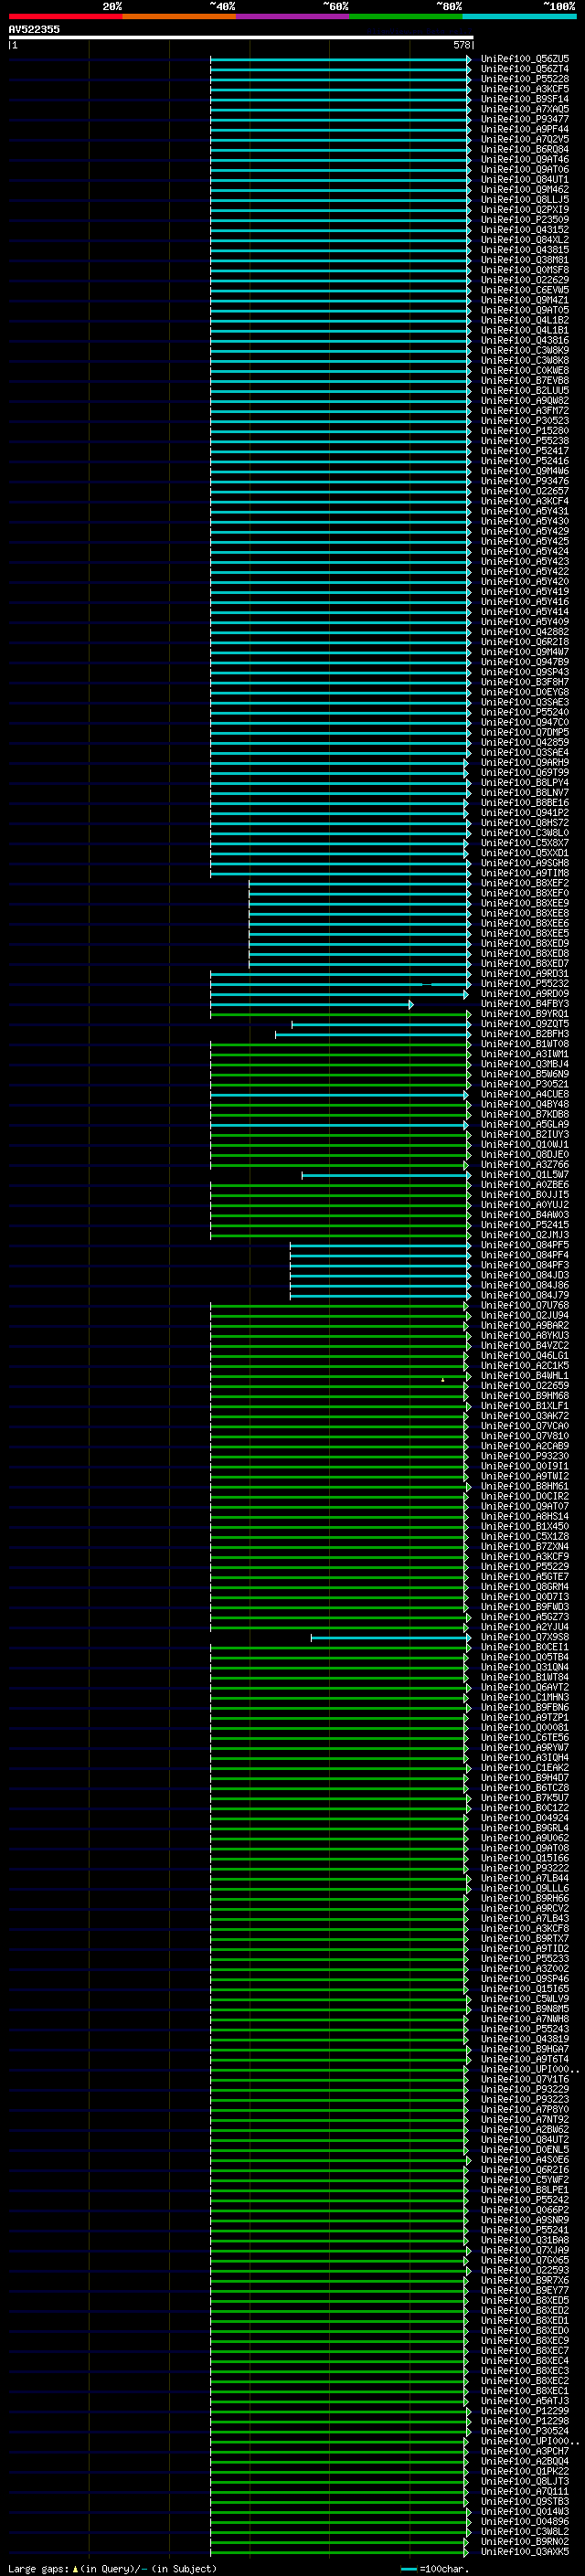Select the UniRef100_A9RD31 label
The image size is (585, 2576).
525,974
